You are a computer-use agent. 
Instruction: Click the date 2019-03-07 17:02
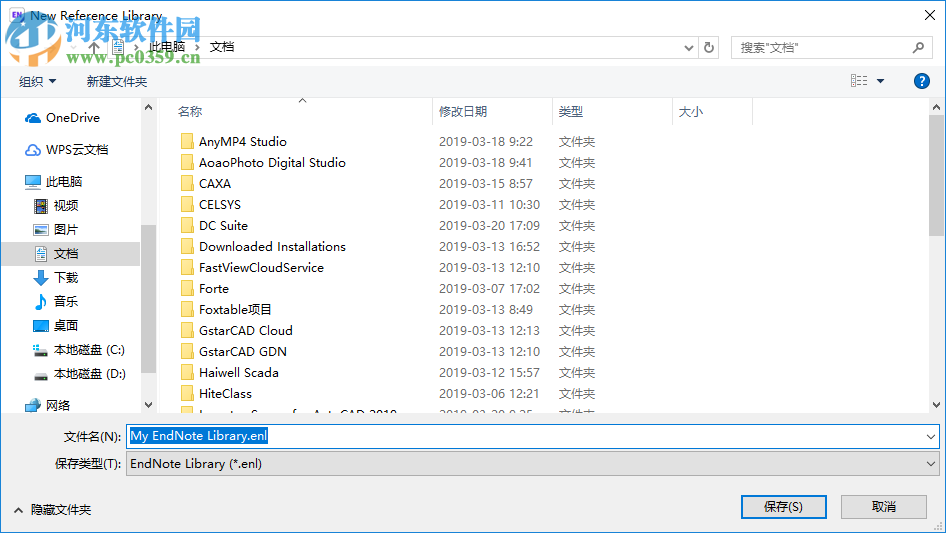click(x=489, y=289)
